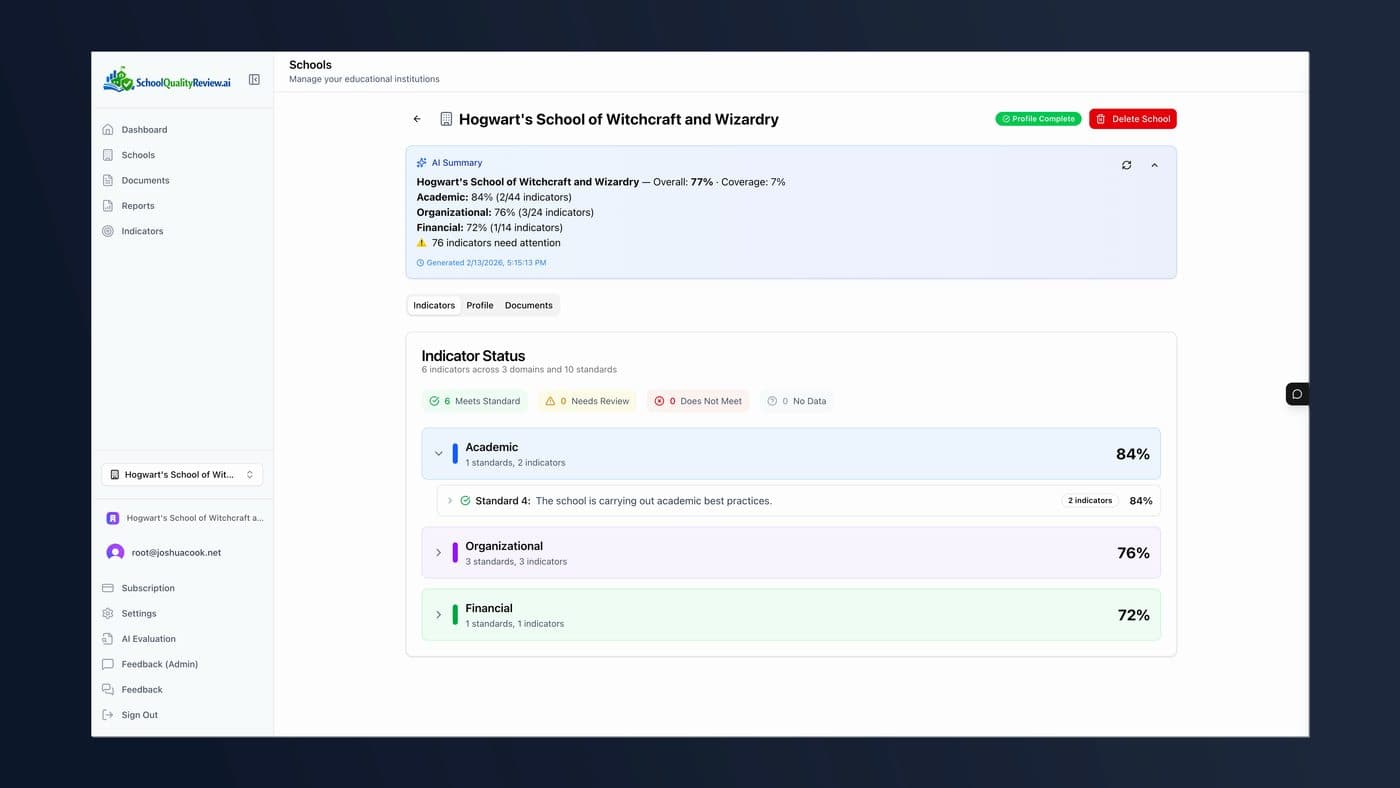The image size is (1400, 788).
Task: Toggle the Needs Review filter chip
Action: tap(587, 401)
